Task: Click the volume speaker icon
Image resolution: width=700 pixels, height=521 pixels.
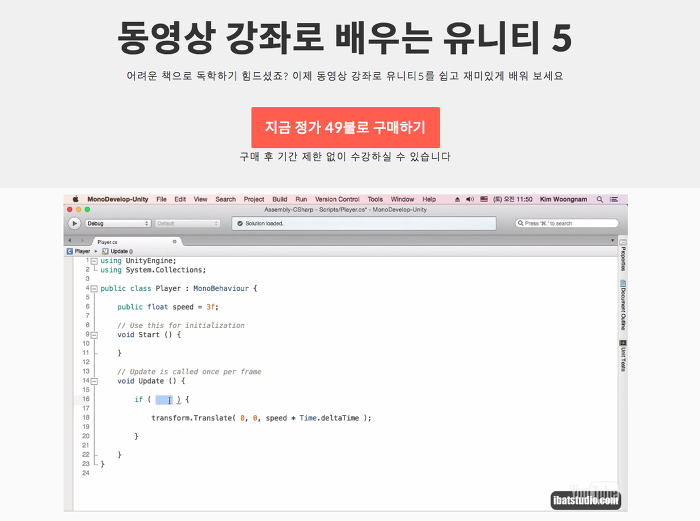Action: (470, 200)
